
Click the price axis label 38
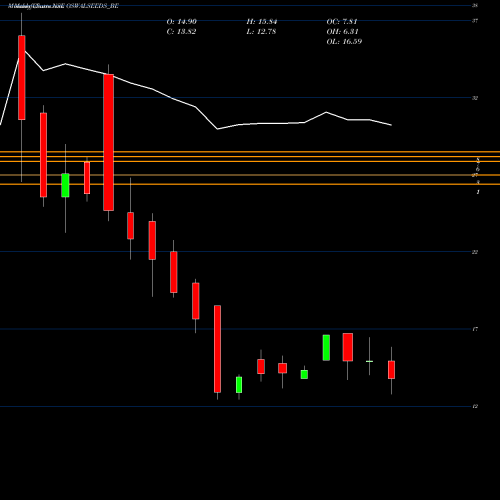[x=475, y=5]
